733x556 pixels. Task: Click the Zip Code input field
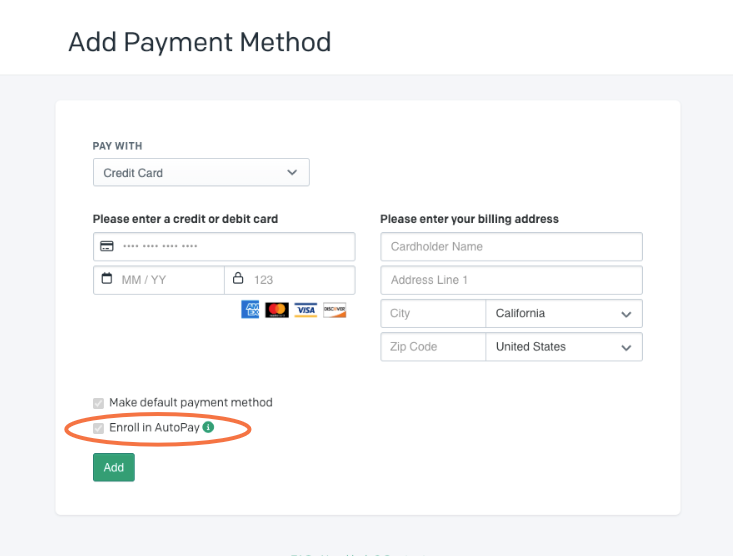pos(433,347)
